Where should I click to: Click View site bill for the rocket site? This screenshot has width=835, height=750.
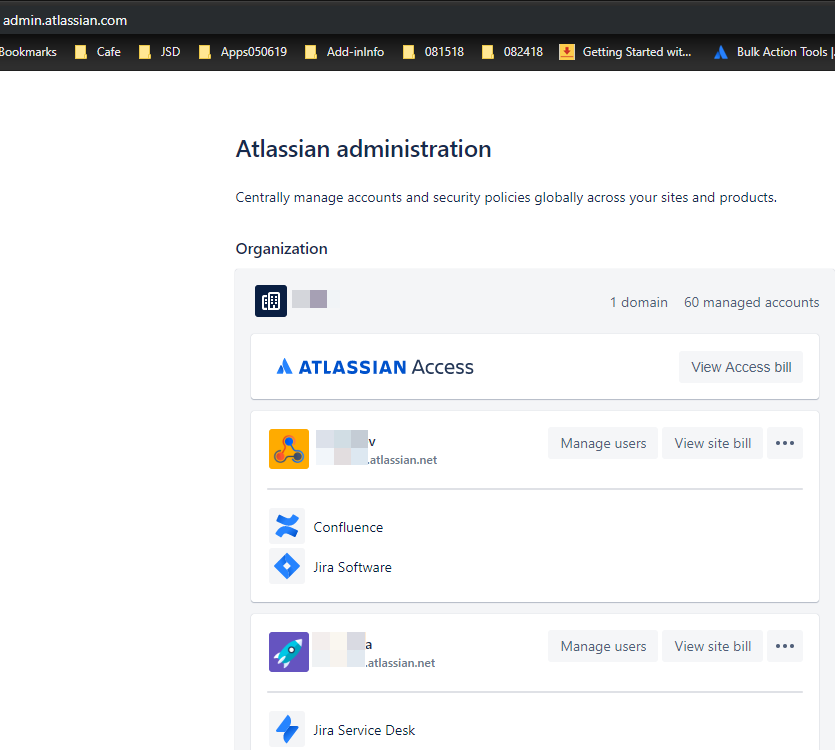pyautogui.click(x=713, y=646)
